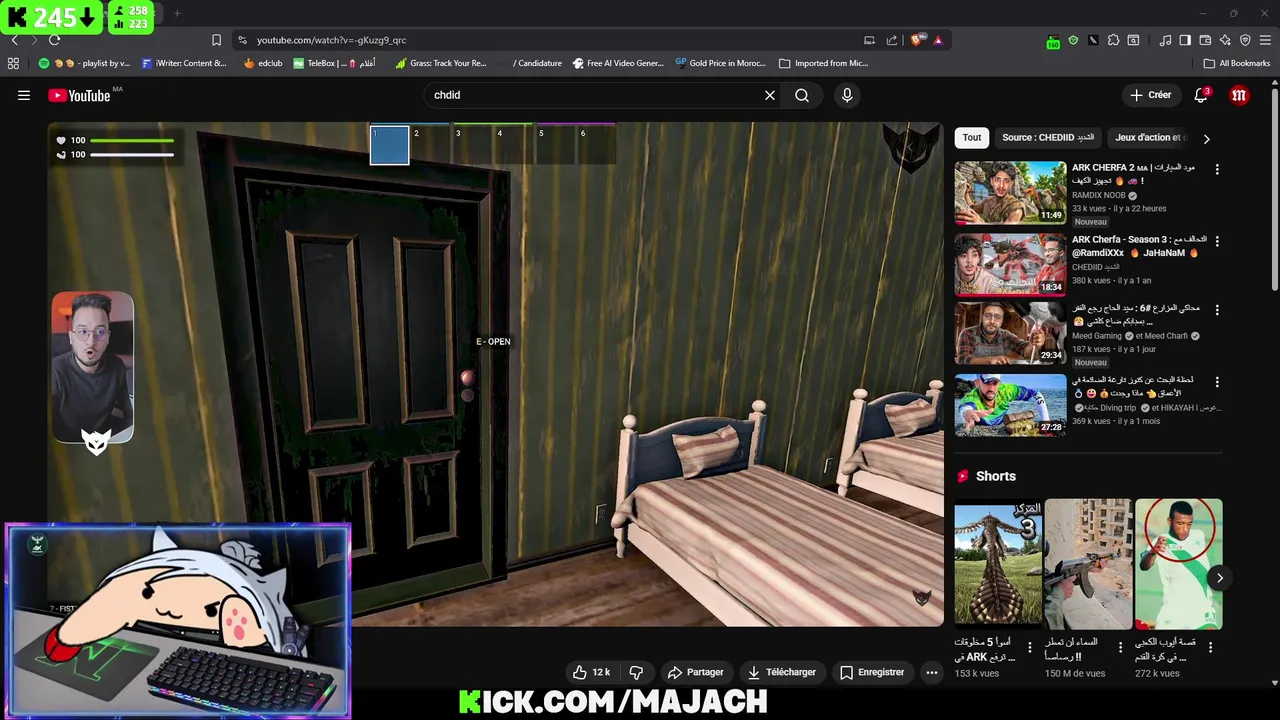Open a new tab with the plus button
Screen dimensions: 1280x720
tap(177, 13)
